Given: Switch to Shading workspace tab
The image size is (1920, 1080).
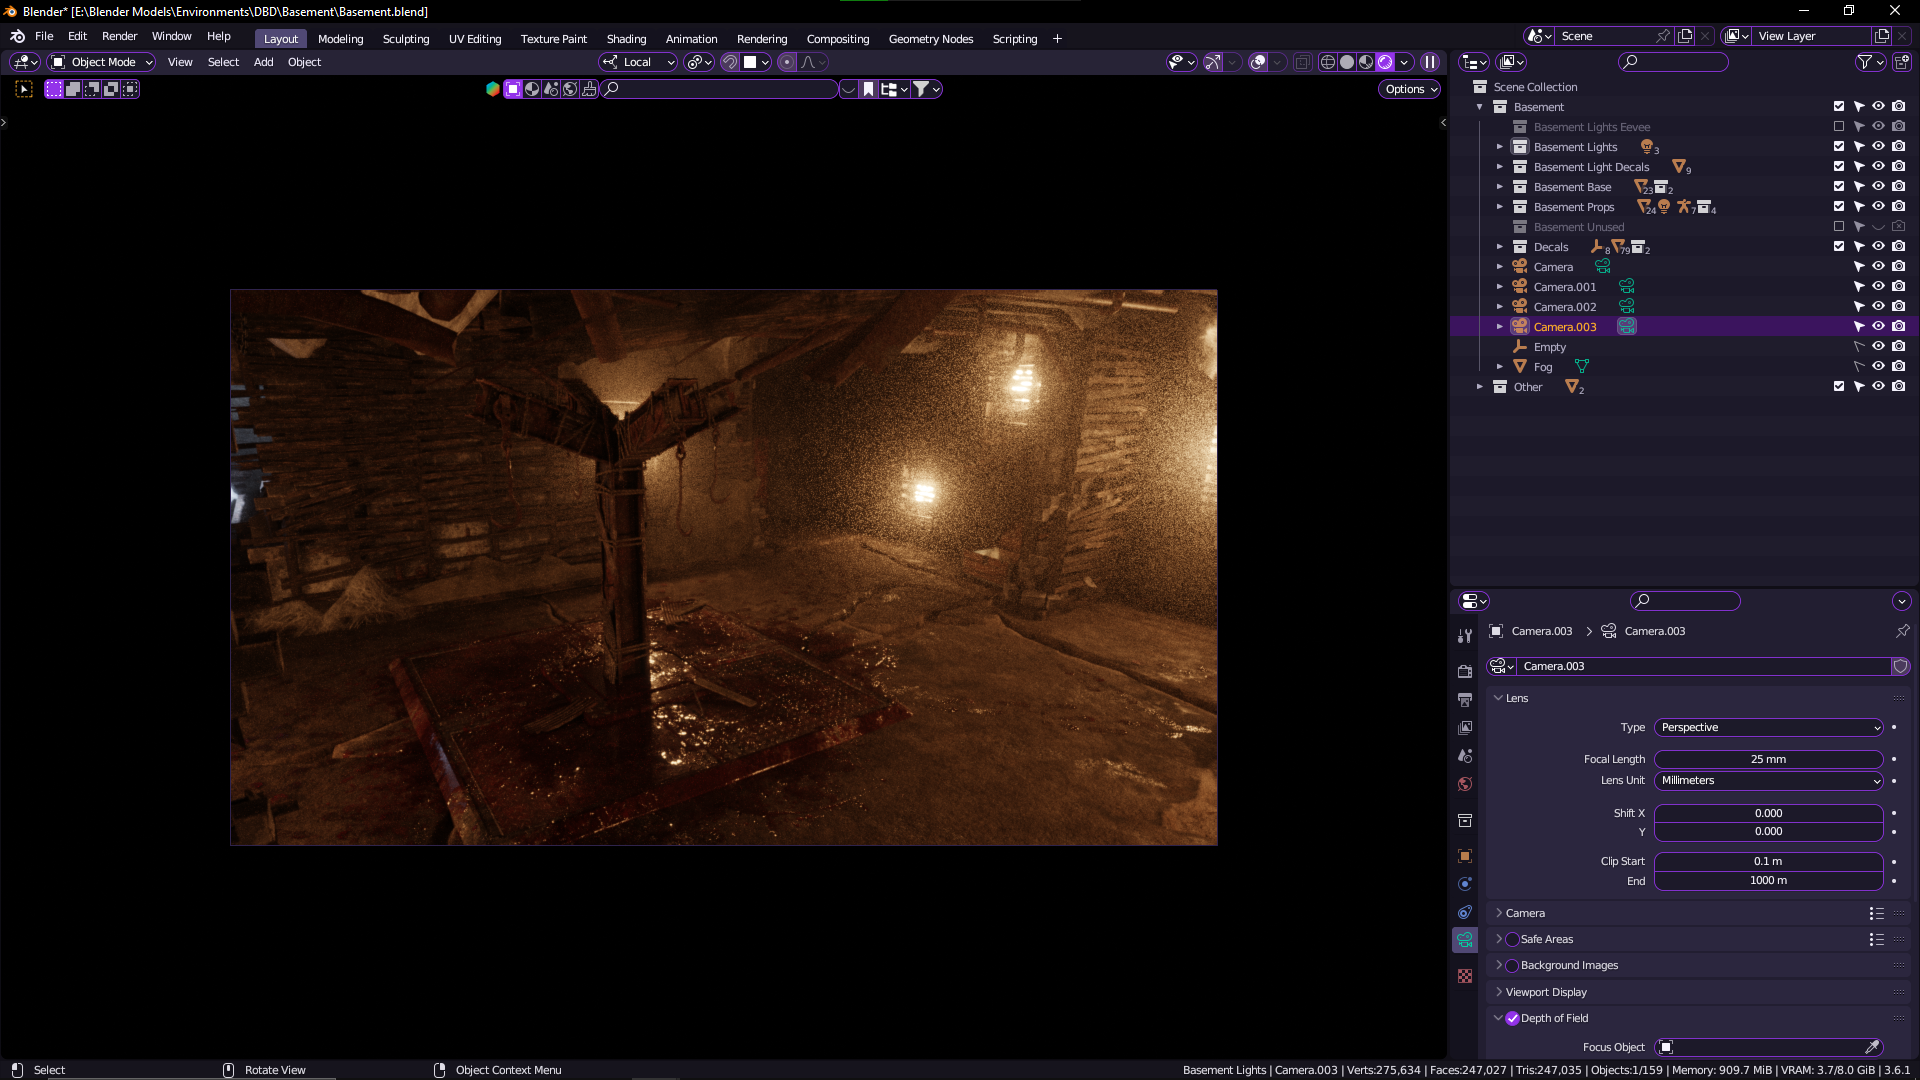Looking at the screenshot, I should pos(626,39).
